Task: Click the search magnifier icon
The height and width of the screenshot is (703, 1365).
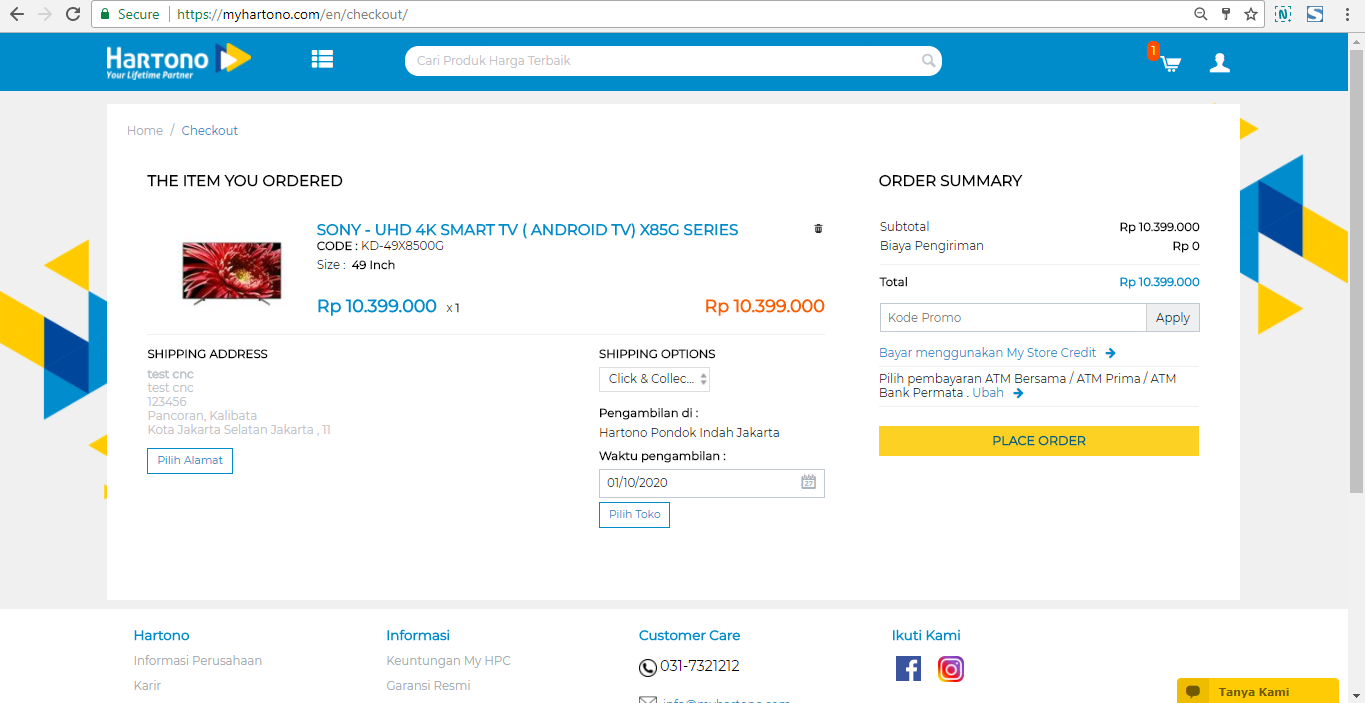Action: coord(928,61)
